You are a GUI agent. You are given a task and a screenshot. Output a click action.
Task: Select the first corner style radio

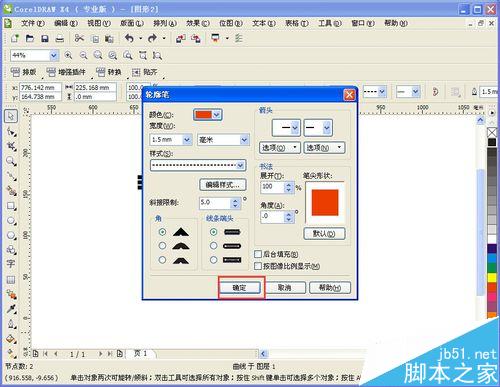tap(162, 232)
